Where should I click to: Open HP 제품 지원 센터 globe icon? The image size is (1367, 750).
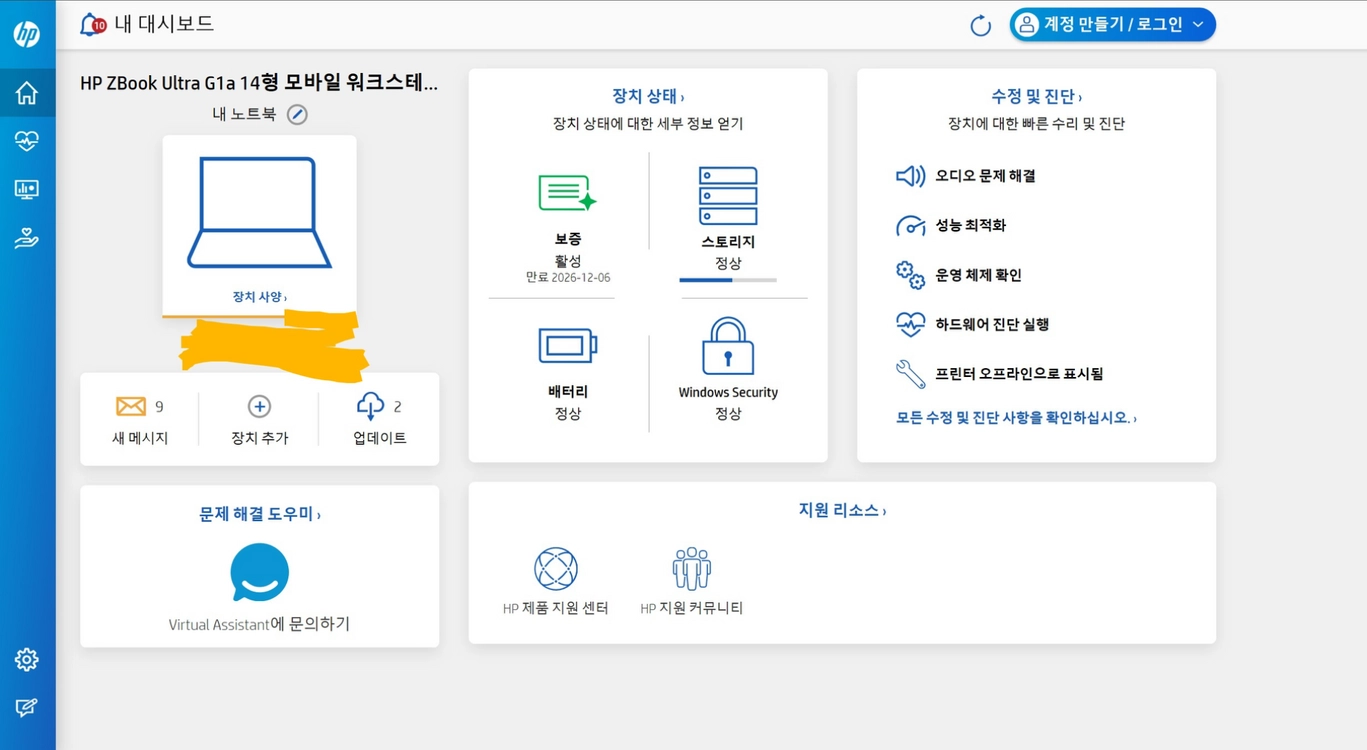(x=556, y=569)
